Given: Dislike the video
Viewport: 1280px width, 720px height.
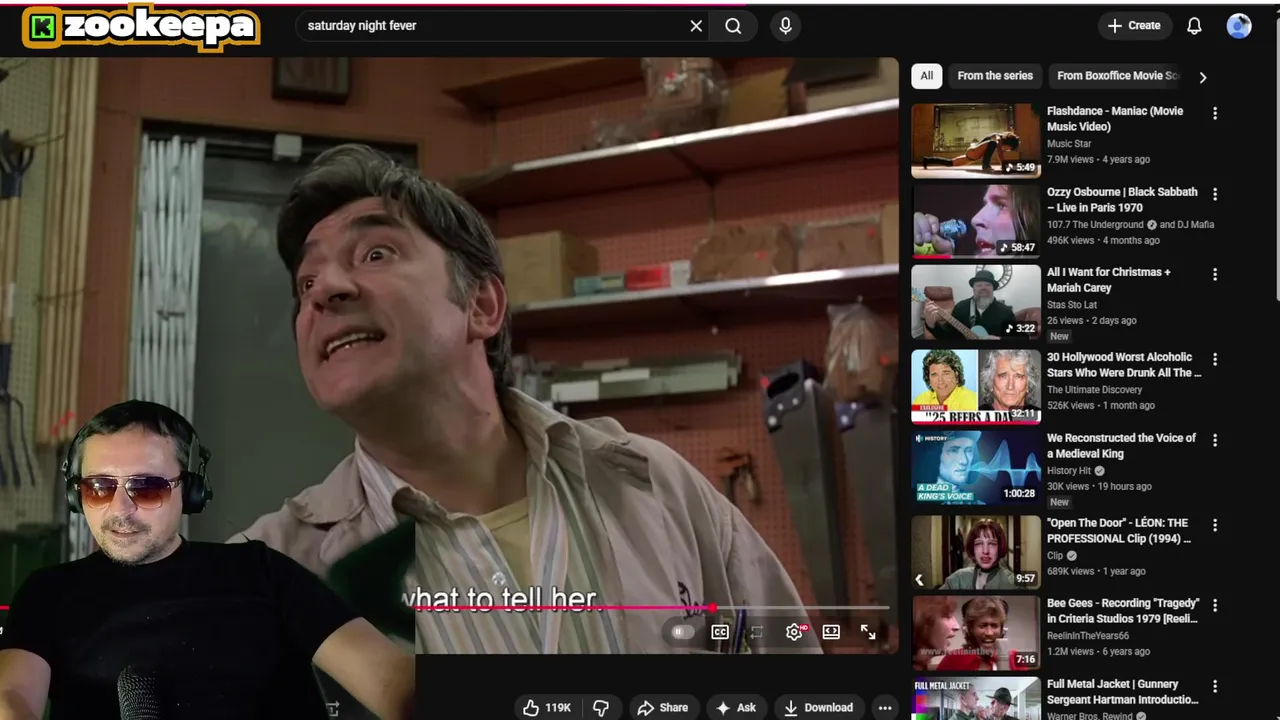Looking at the screenshot, I should coord(601,707).
